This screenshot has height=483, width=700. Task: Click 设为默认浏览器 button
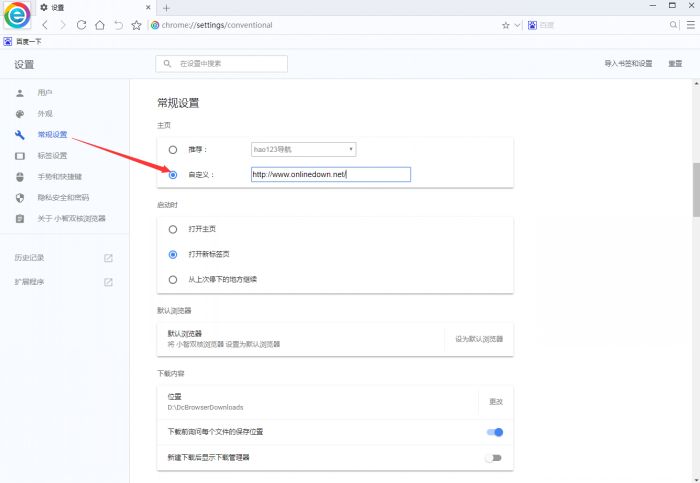pyautogui.click(x=479, y=339)
